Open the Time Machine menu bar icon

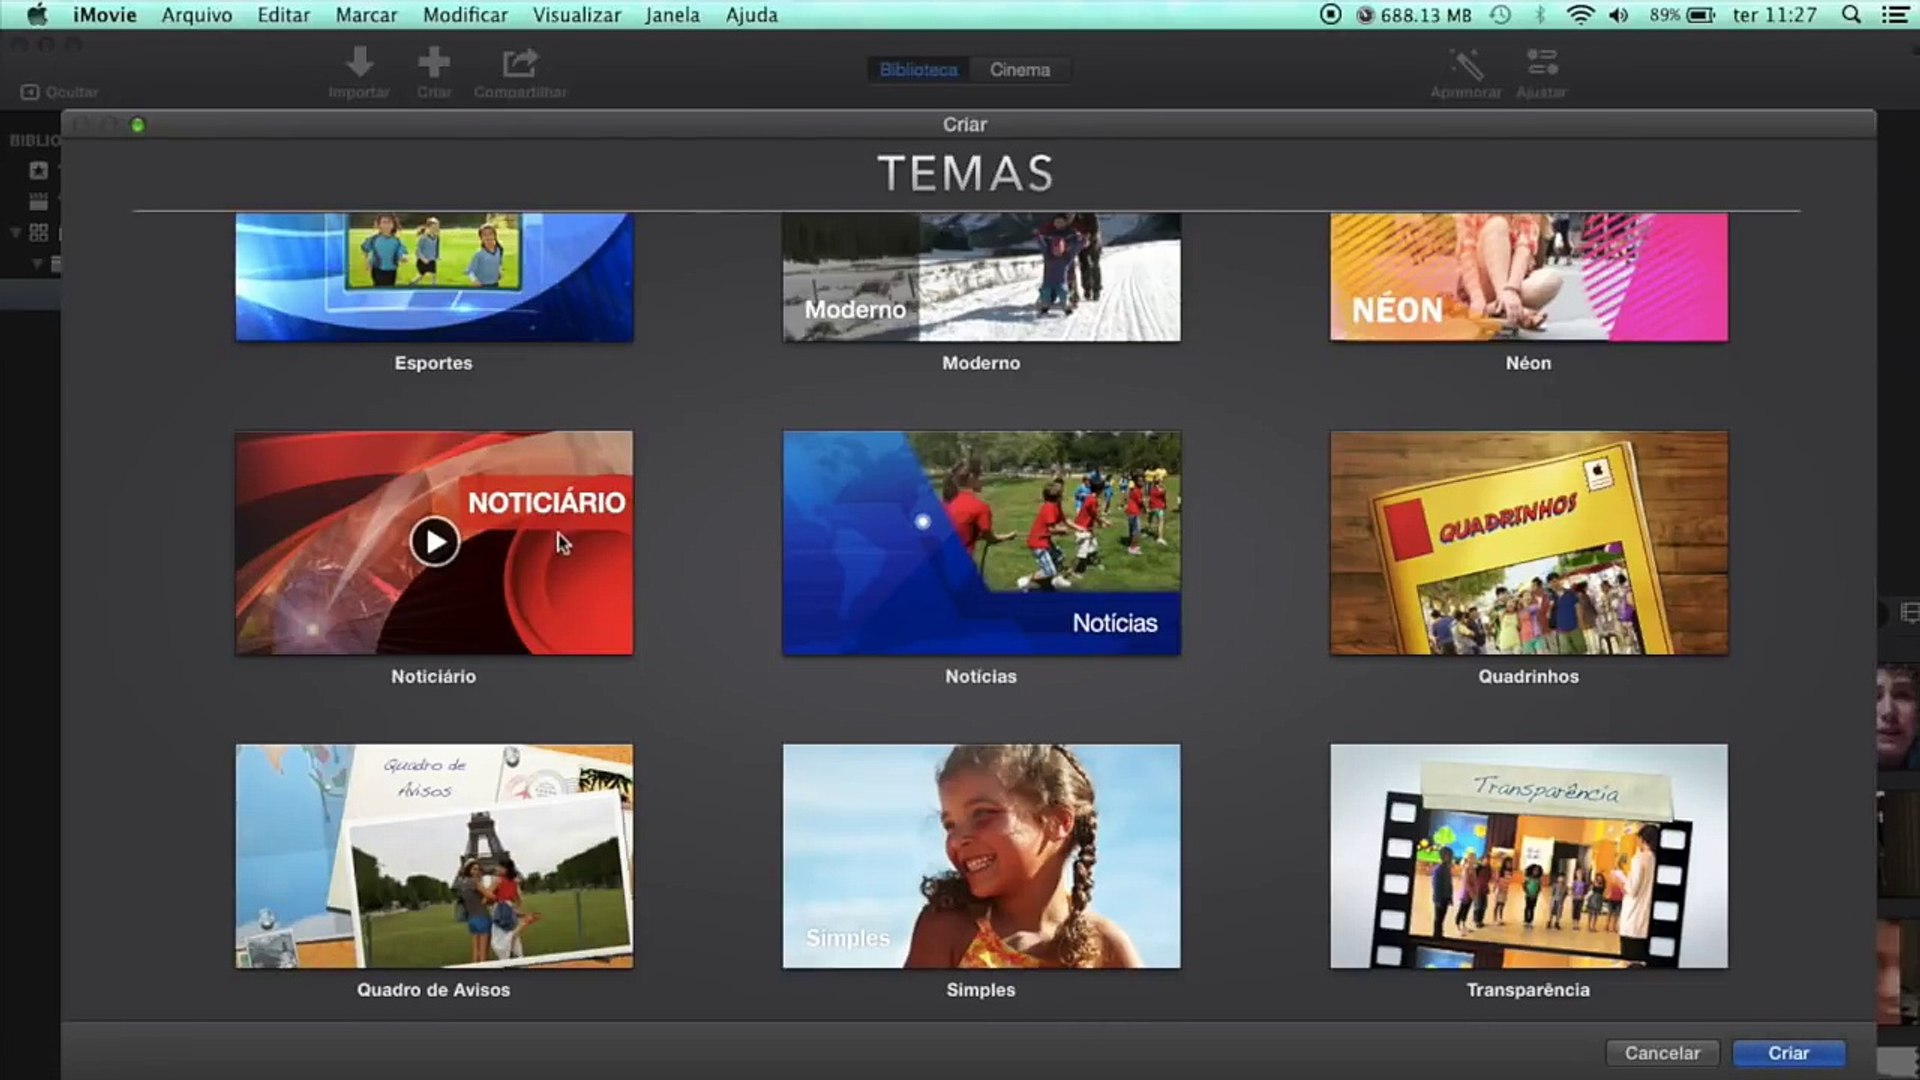tap(1500, 15)
